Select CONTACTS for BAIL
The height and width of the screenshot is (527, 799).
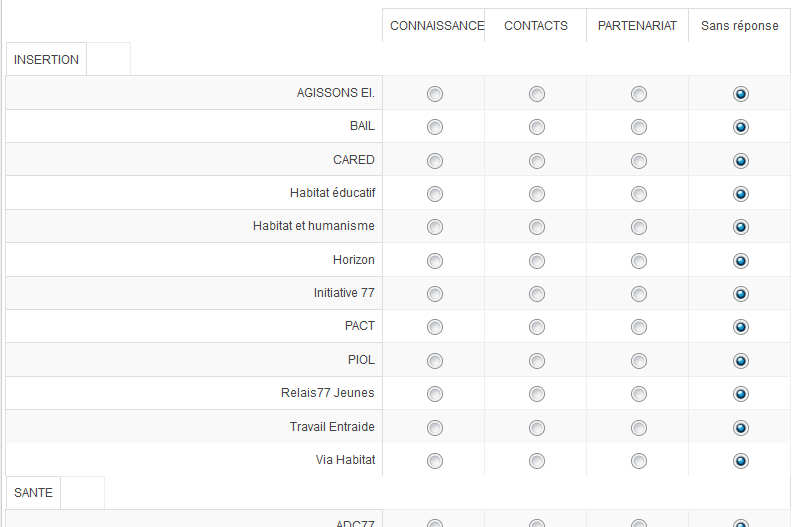tap(537, 127)
